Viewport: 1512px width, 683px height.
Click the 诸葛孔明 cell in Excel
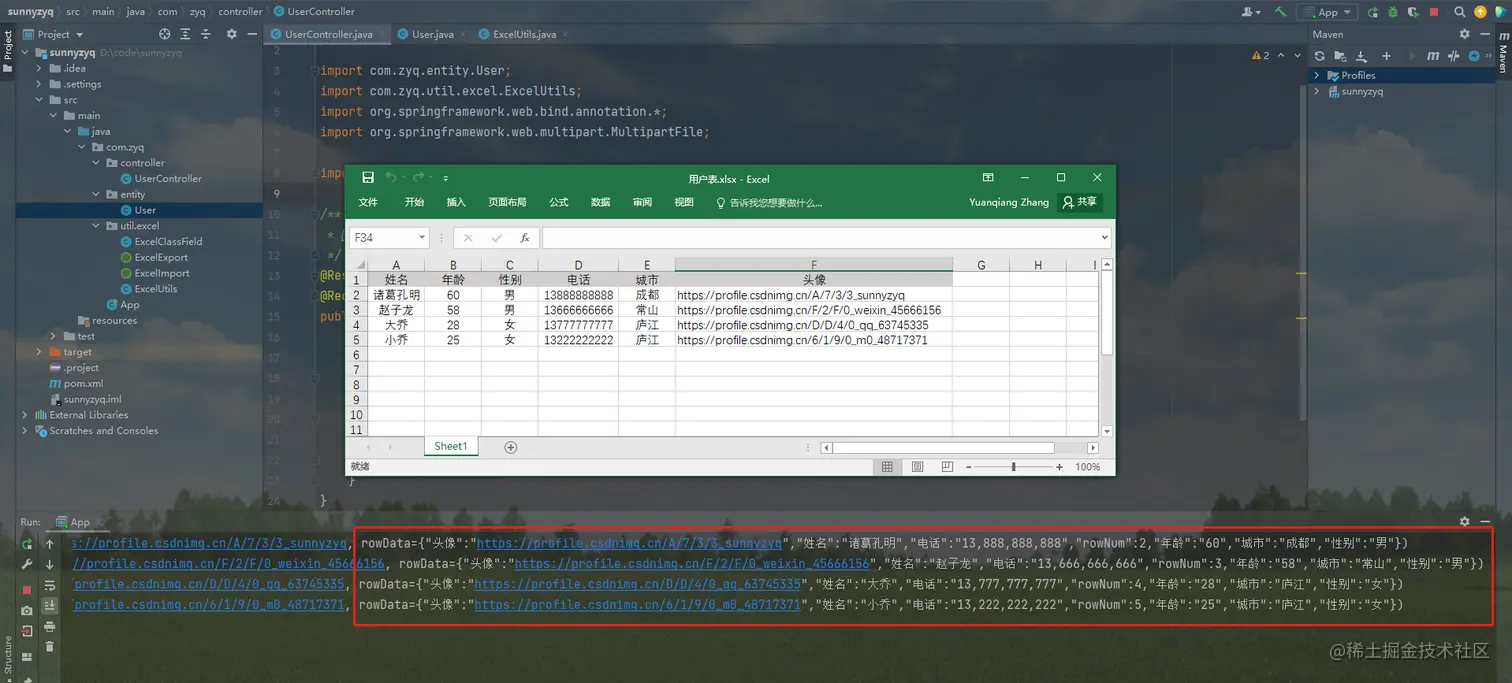click(x=397, y=295)
